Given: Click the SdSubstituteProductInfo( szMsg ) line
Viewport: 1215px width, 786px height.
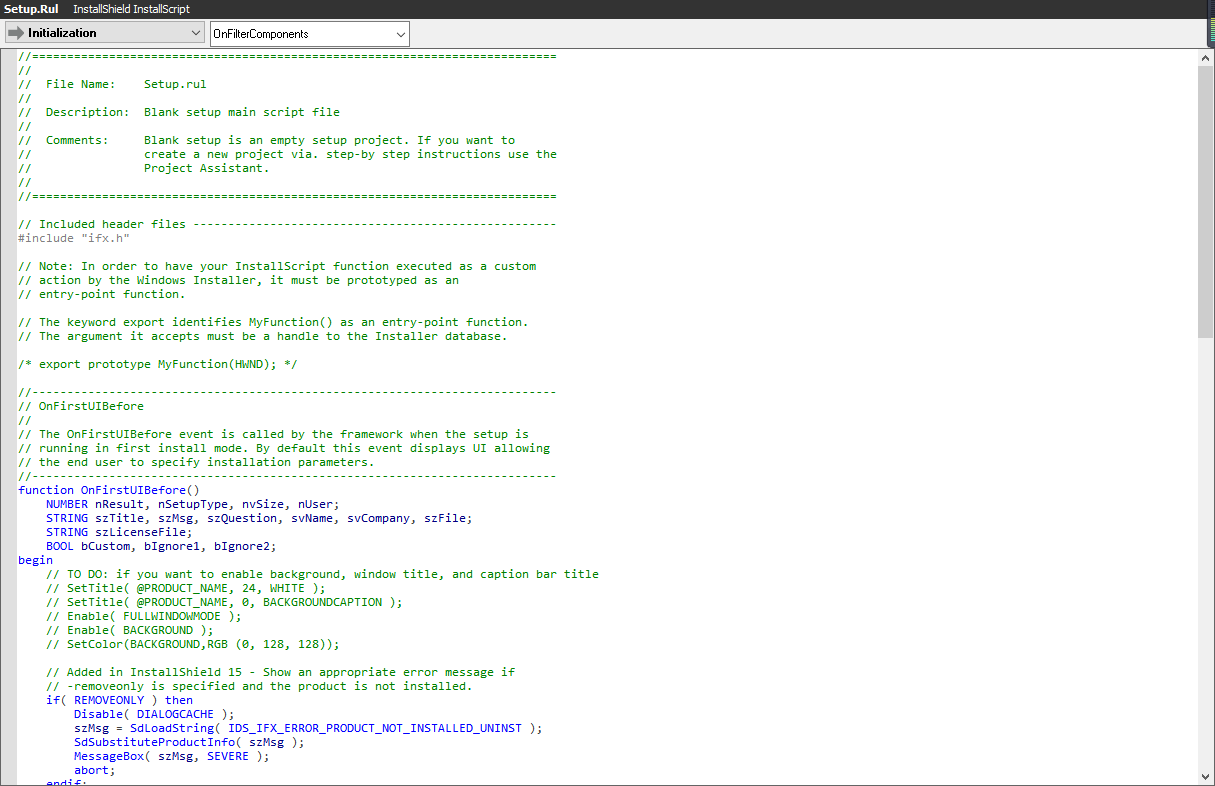Looking at the screenshot, I should [x=190, y=741].
